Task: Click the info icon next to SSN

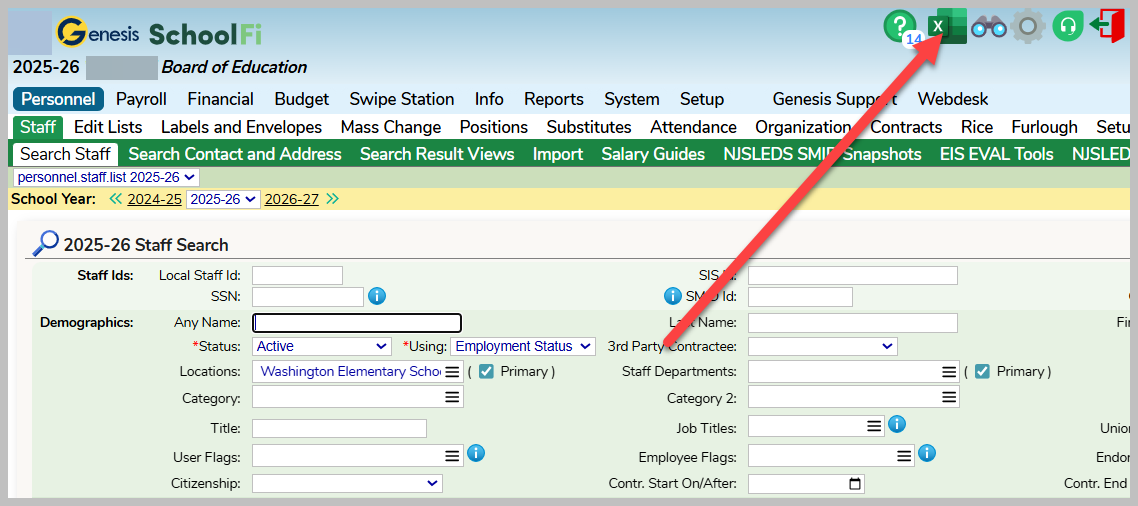Action: click(377, 296)
